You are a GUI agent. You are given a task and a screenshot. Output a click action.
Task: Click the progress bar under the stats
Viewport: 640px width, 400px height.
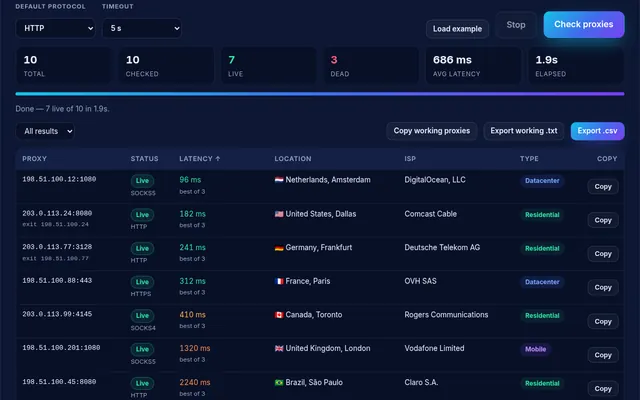[320, 94]
